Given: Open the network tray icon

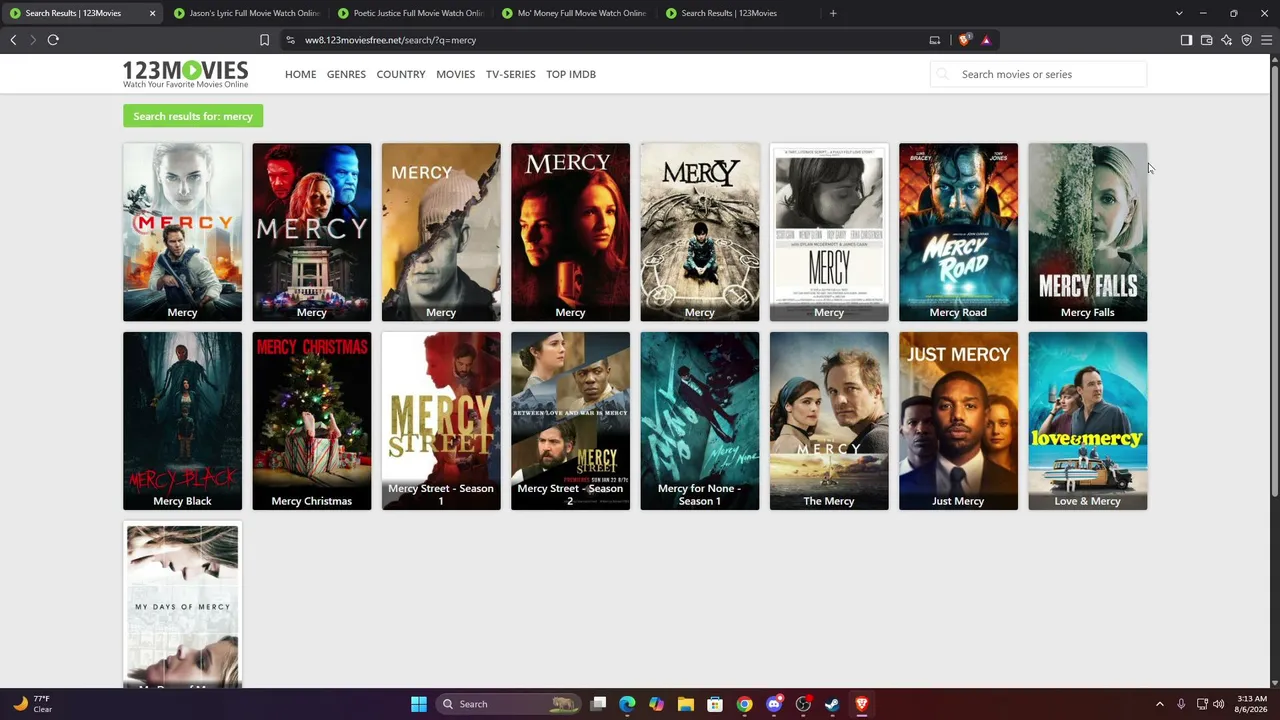Looking at the screenshot, I should 1202,704.
